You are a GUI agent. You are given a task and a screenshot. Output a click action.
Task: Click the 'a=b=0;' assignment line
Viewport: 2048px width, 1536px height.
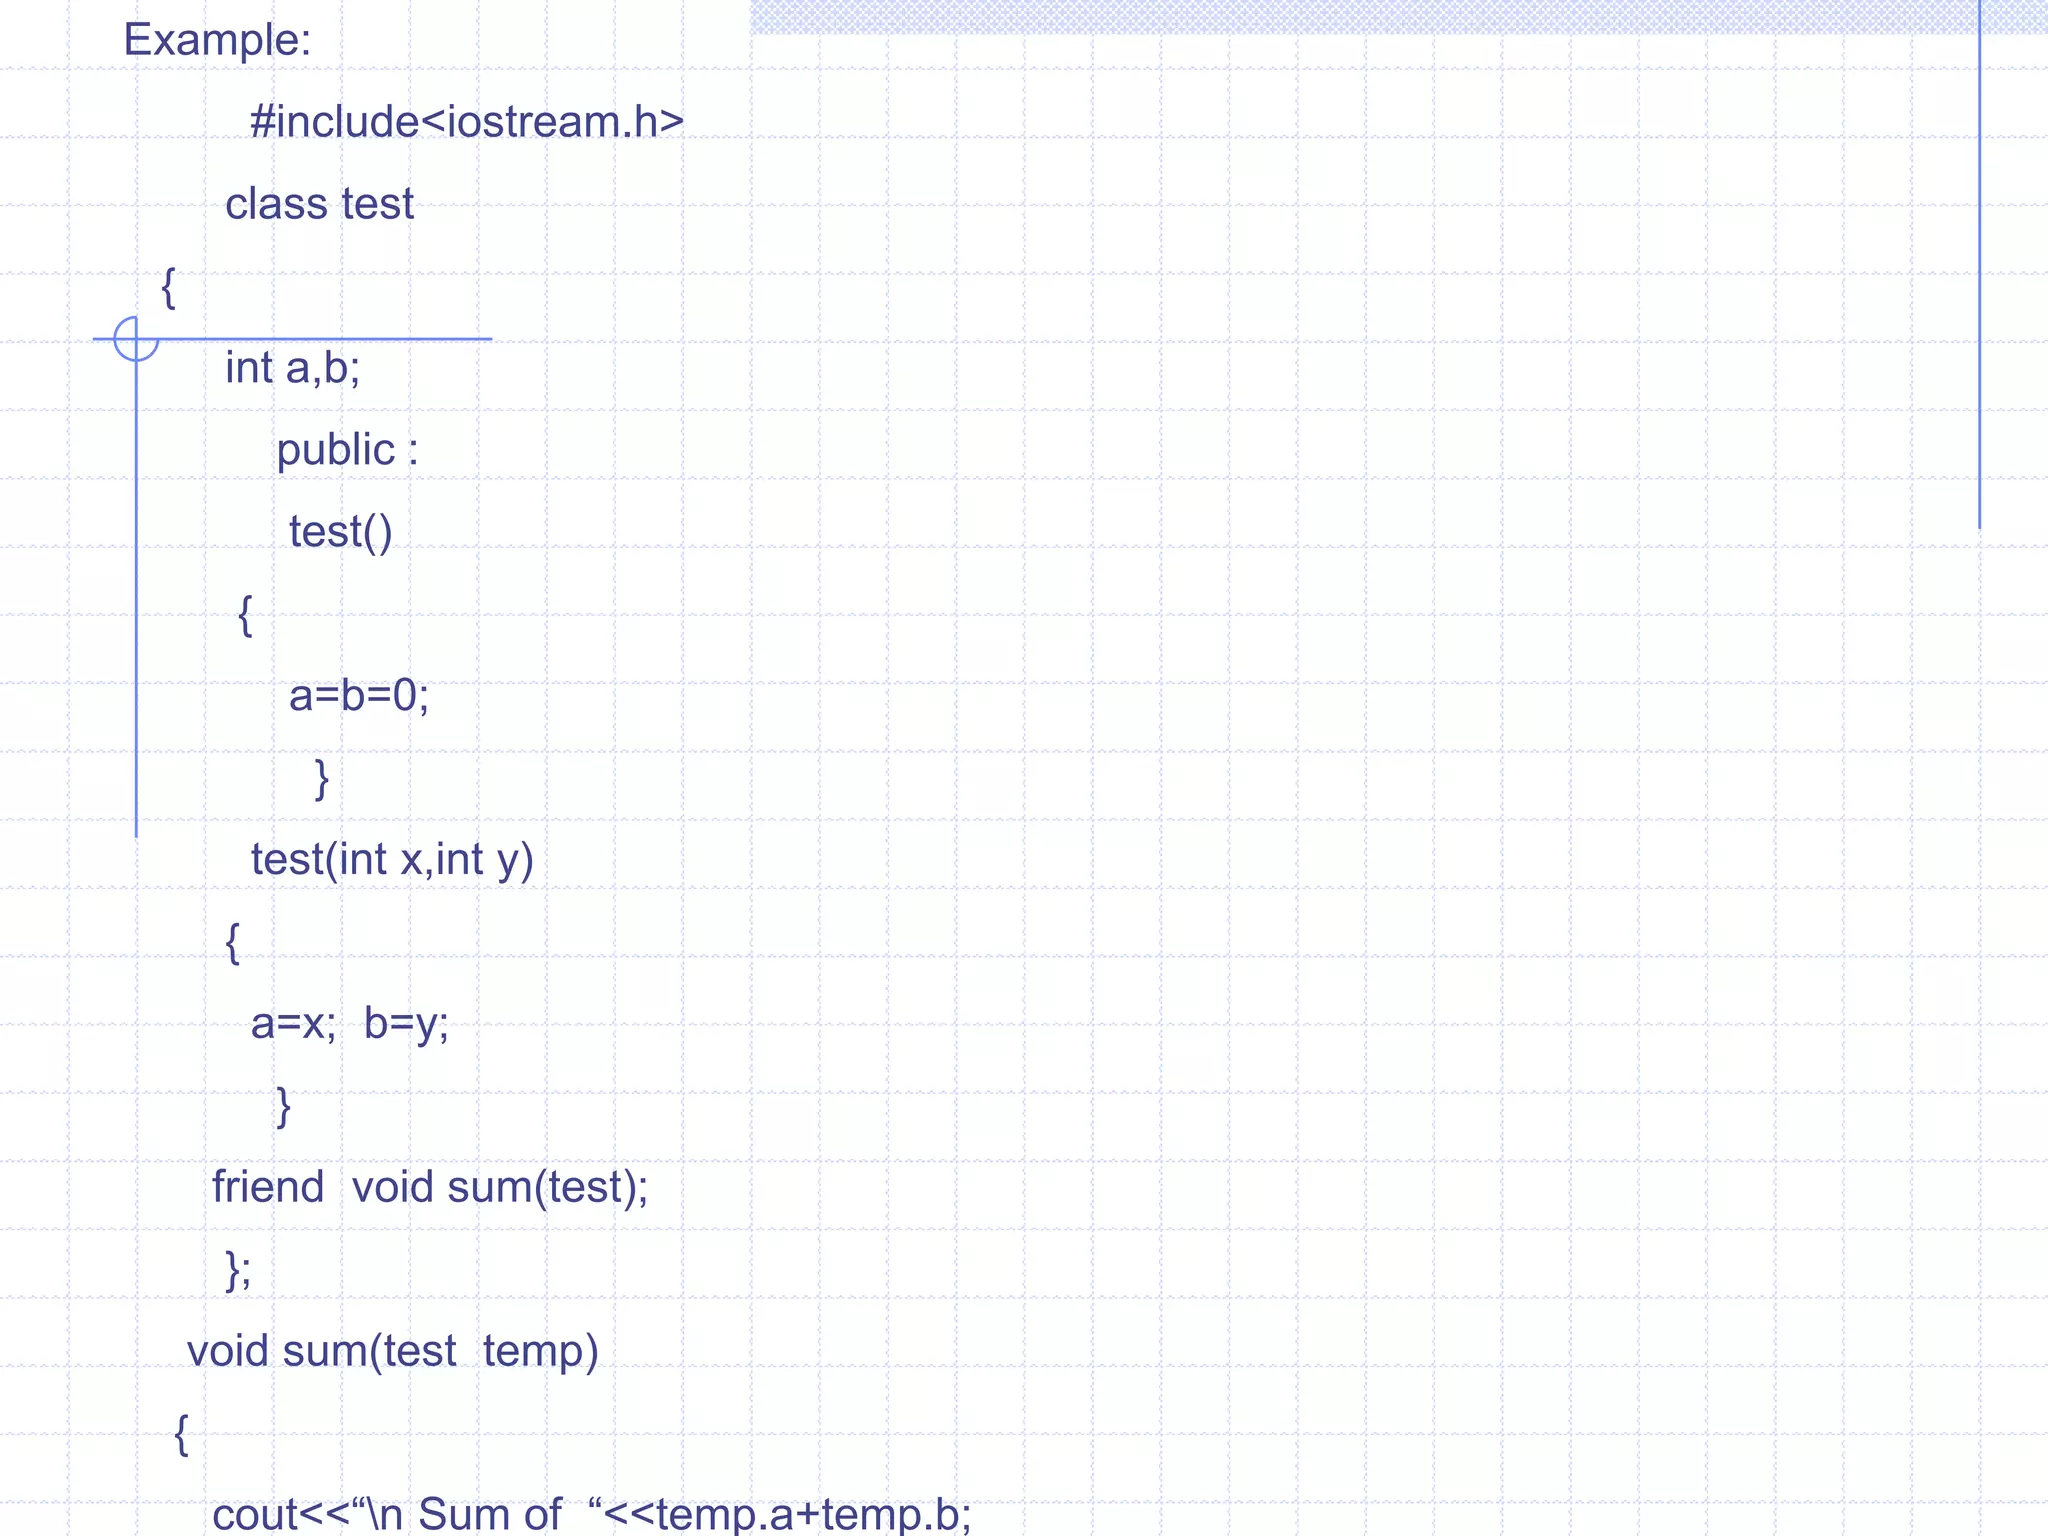click(359, 695)
